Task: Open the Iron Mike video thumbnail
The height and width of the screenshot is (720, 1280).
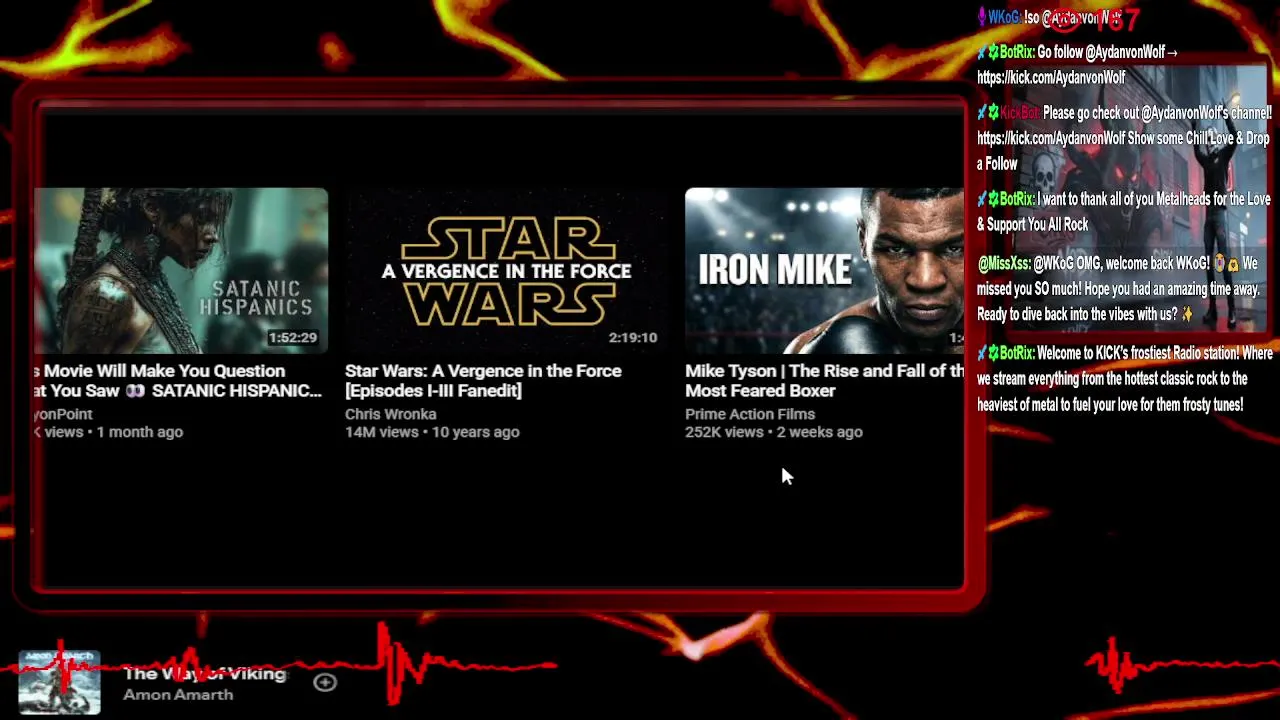Action: point(824,270)
